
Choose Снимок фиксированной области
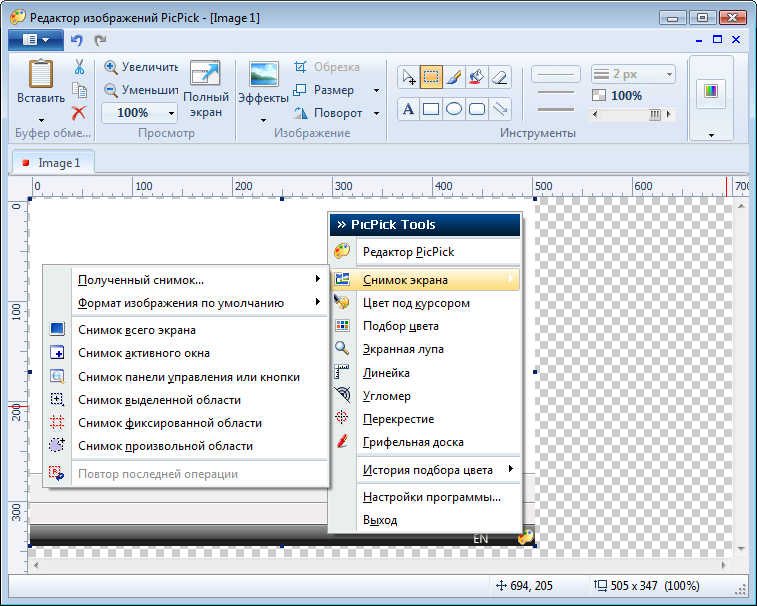pyautogui.click(x=186, y=423)
